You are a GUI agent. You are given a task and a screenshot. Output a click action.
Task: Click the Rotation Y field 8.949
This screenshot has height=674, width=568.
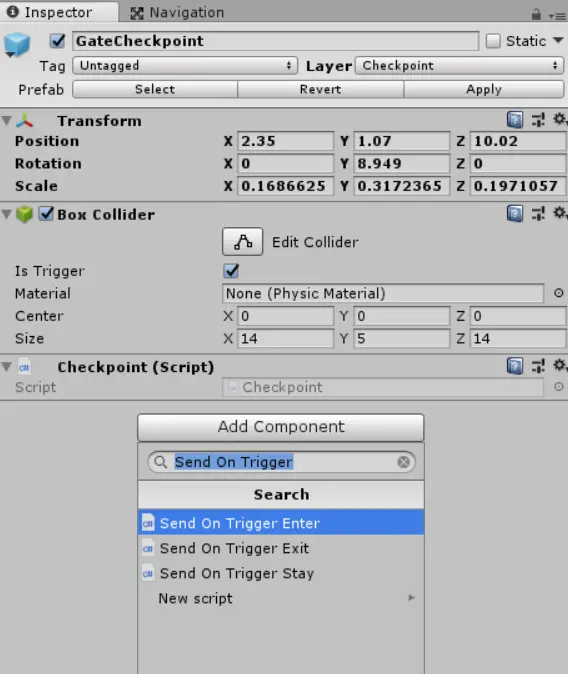(402, 163)
